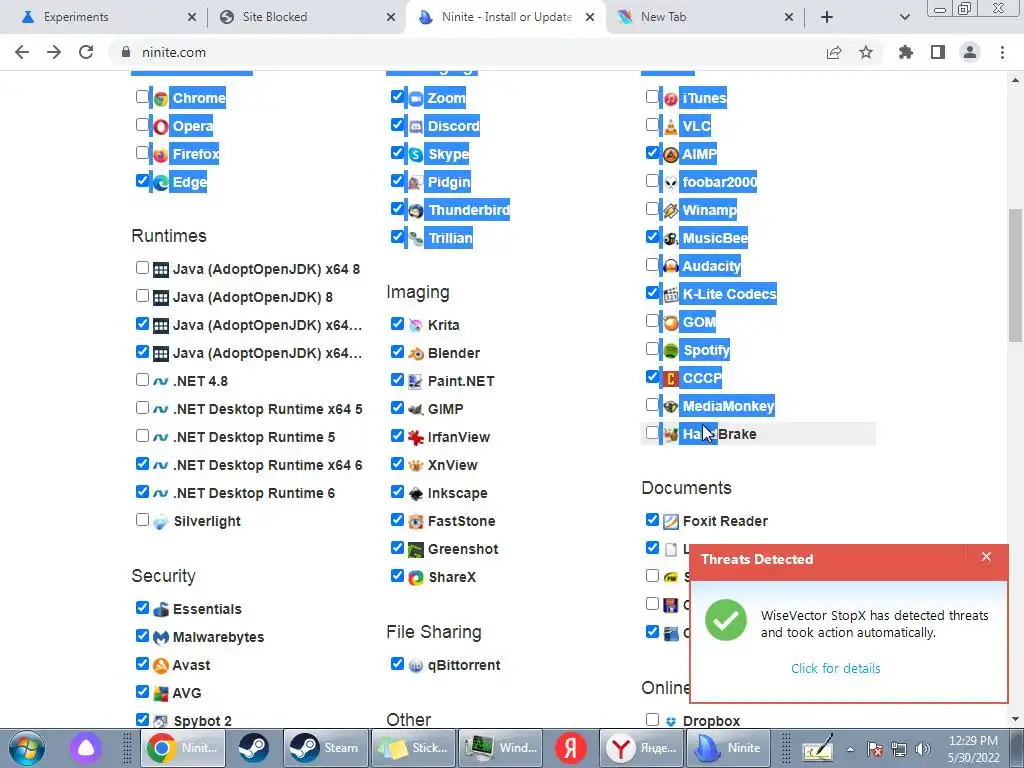Check the Silverlight checkbox
1024x768 pixels.
pyautogui.click(x=142, y=520)
